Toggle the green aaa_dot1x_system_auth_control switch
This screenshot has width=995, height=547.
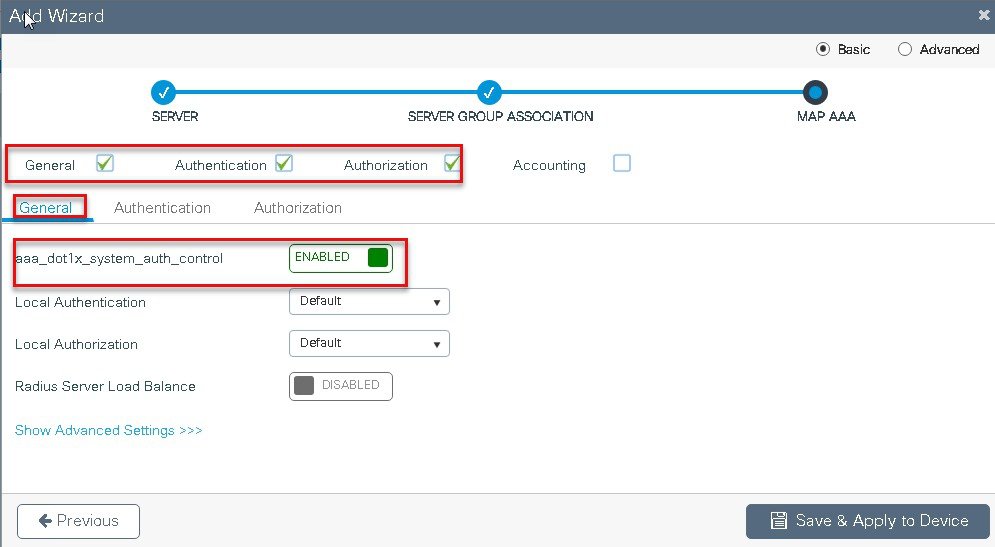pyautogui.click(x=341, y=258)
